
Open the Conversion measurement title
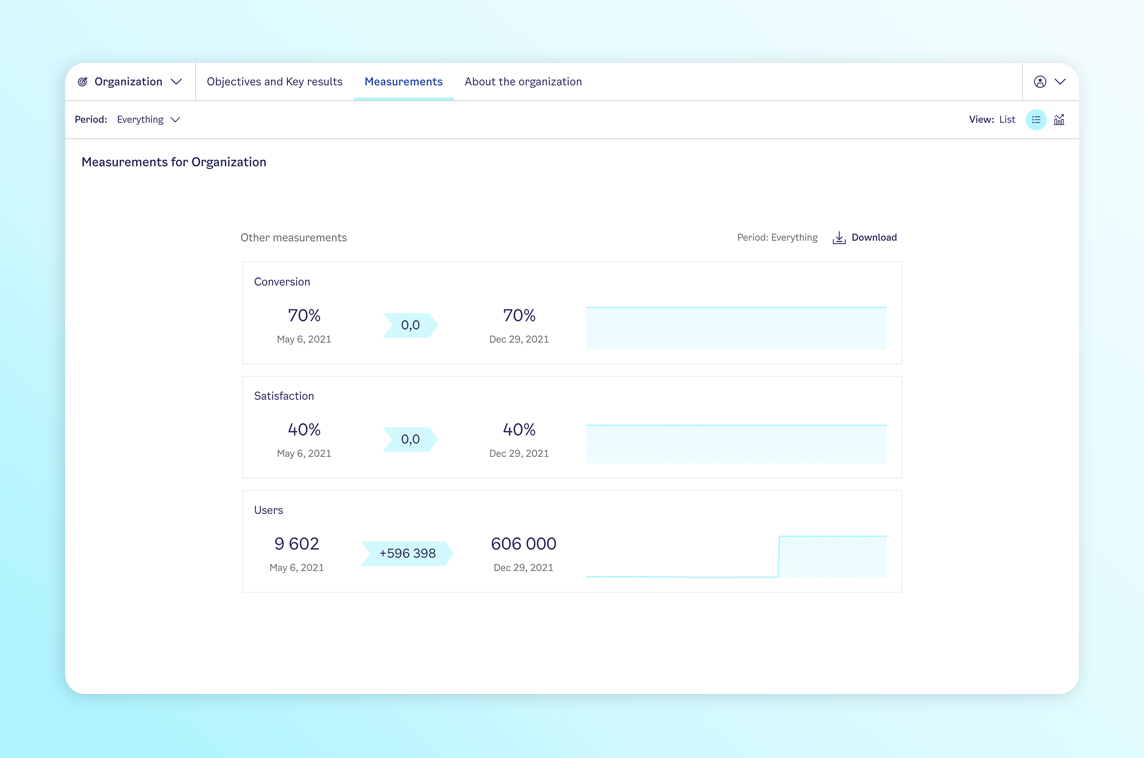click(x=282, y=282)
